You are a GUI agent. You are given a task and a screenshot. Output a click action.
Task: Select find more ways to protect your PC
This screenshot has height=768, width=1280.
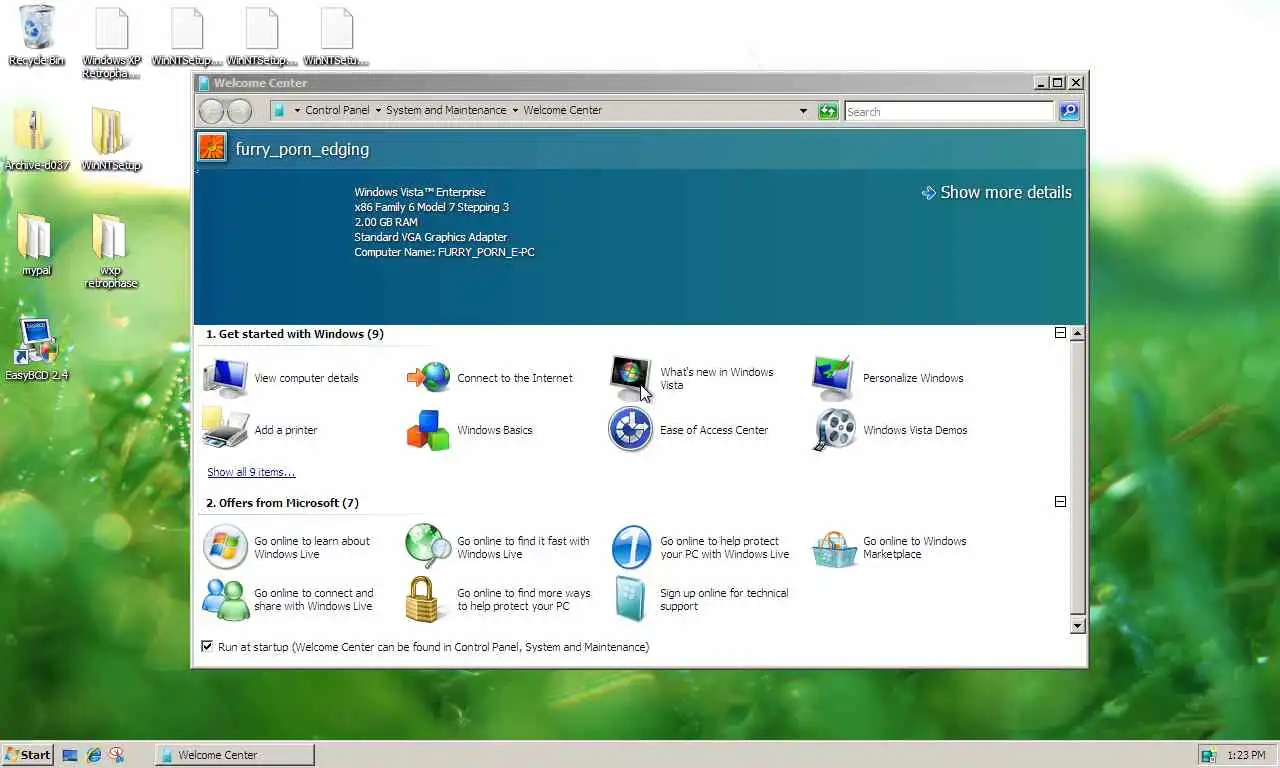pos(498,600)
